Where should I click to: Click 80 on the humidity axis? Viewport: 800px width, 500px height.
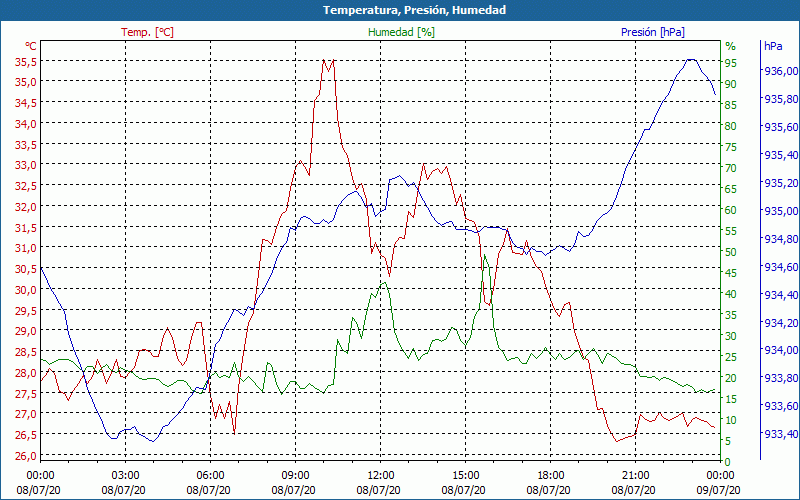click(731, 126)
